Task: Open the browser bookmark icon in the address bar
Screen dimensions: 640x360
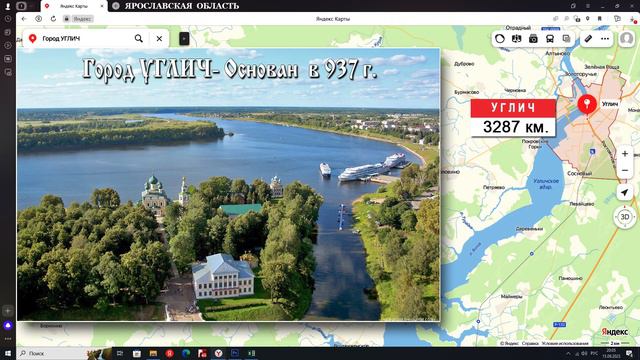Action: (x=600, y=19)
